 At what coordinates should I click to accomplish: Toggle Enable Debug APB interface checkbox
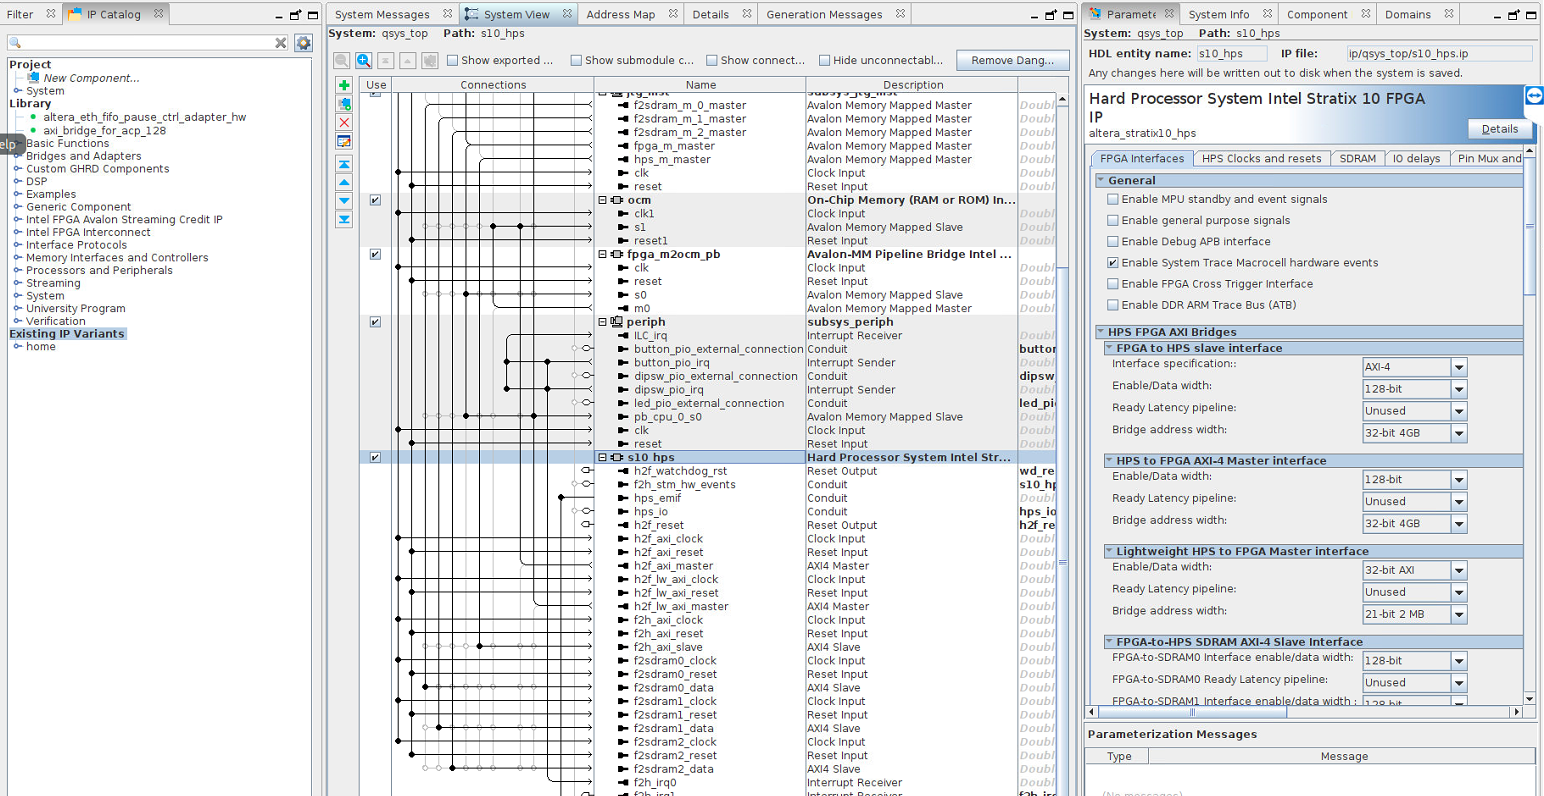1113,242
